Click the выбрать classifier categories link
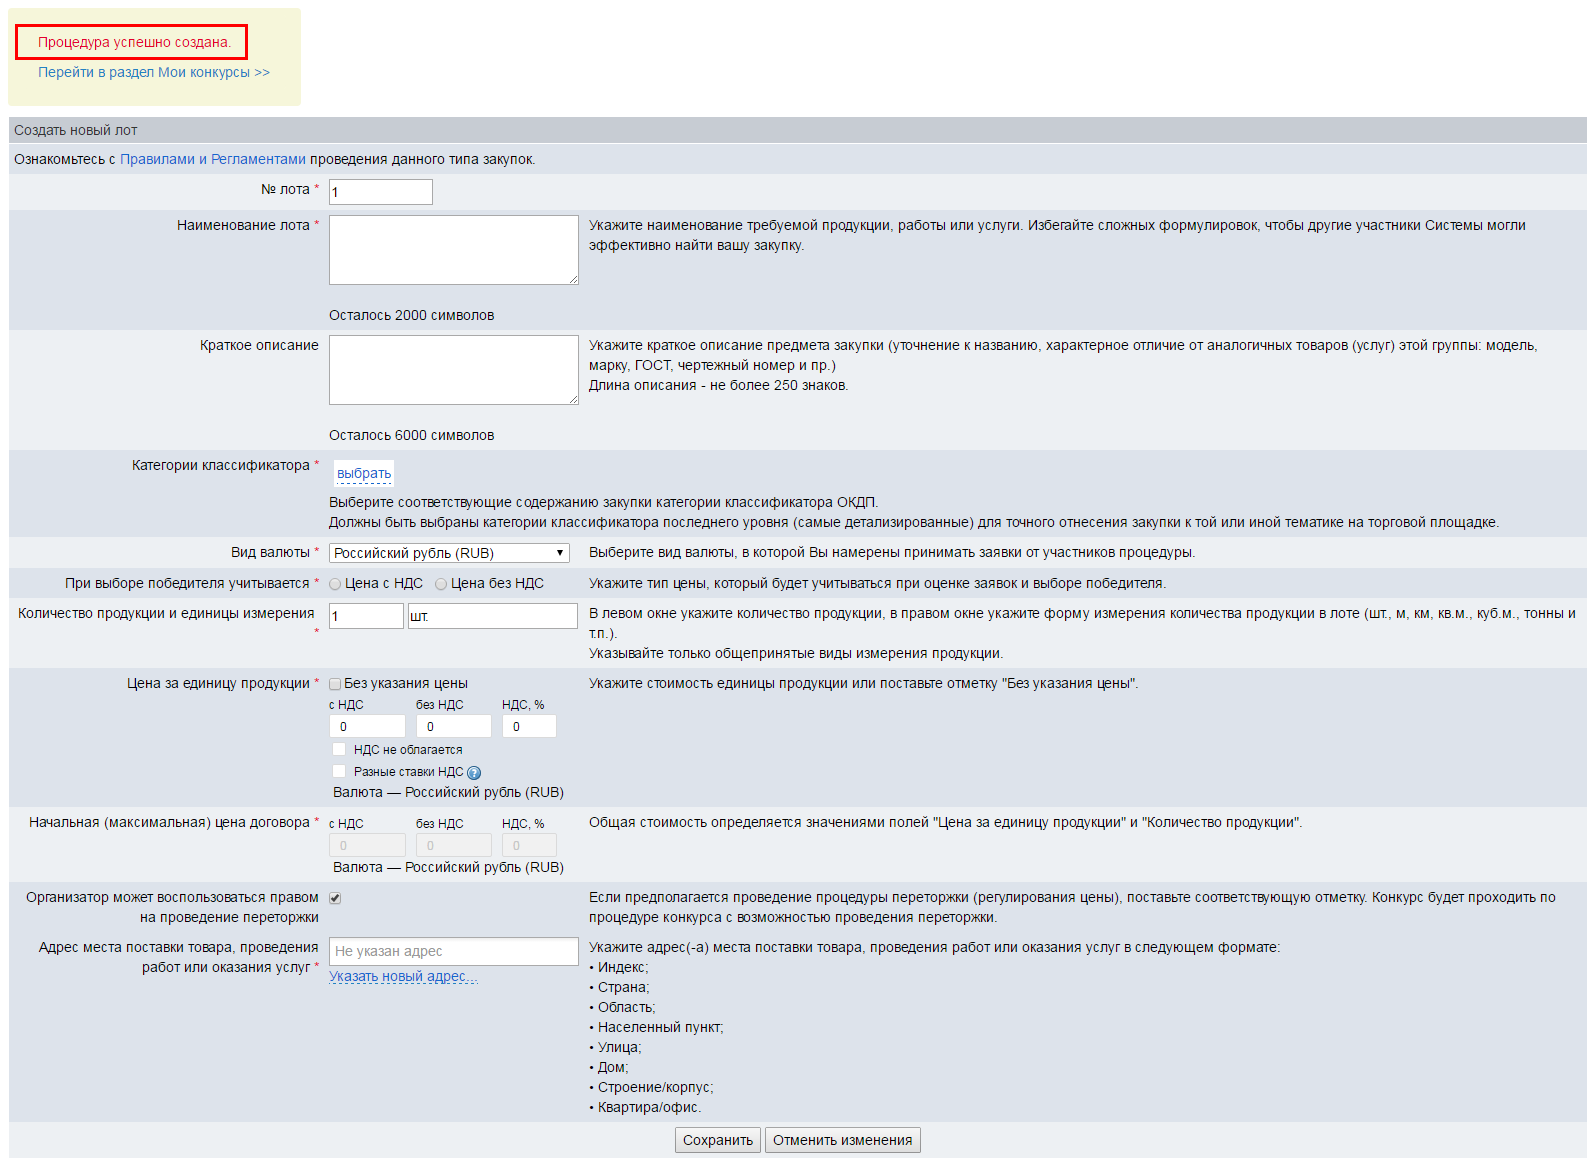 click(364, 473)
